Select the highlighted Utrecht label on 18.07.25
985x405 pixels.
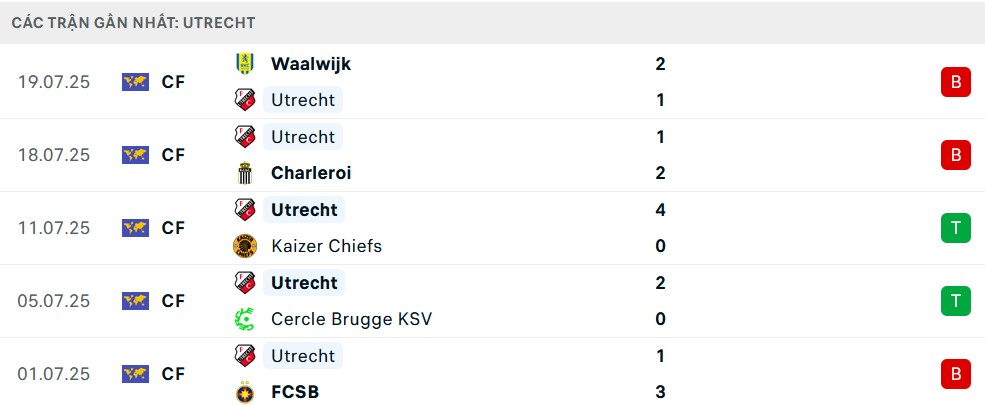click(303, 136)
